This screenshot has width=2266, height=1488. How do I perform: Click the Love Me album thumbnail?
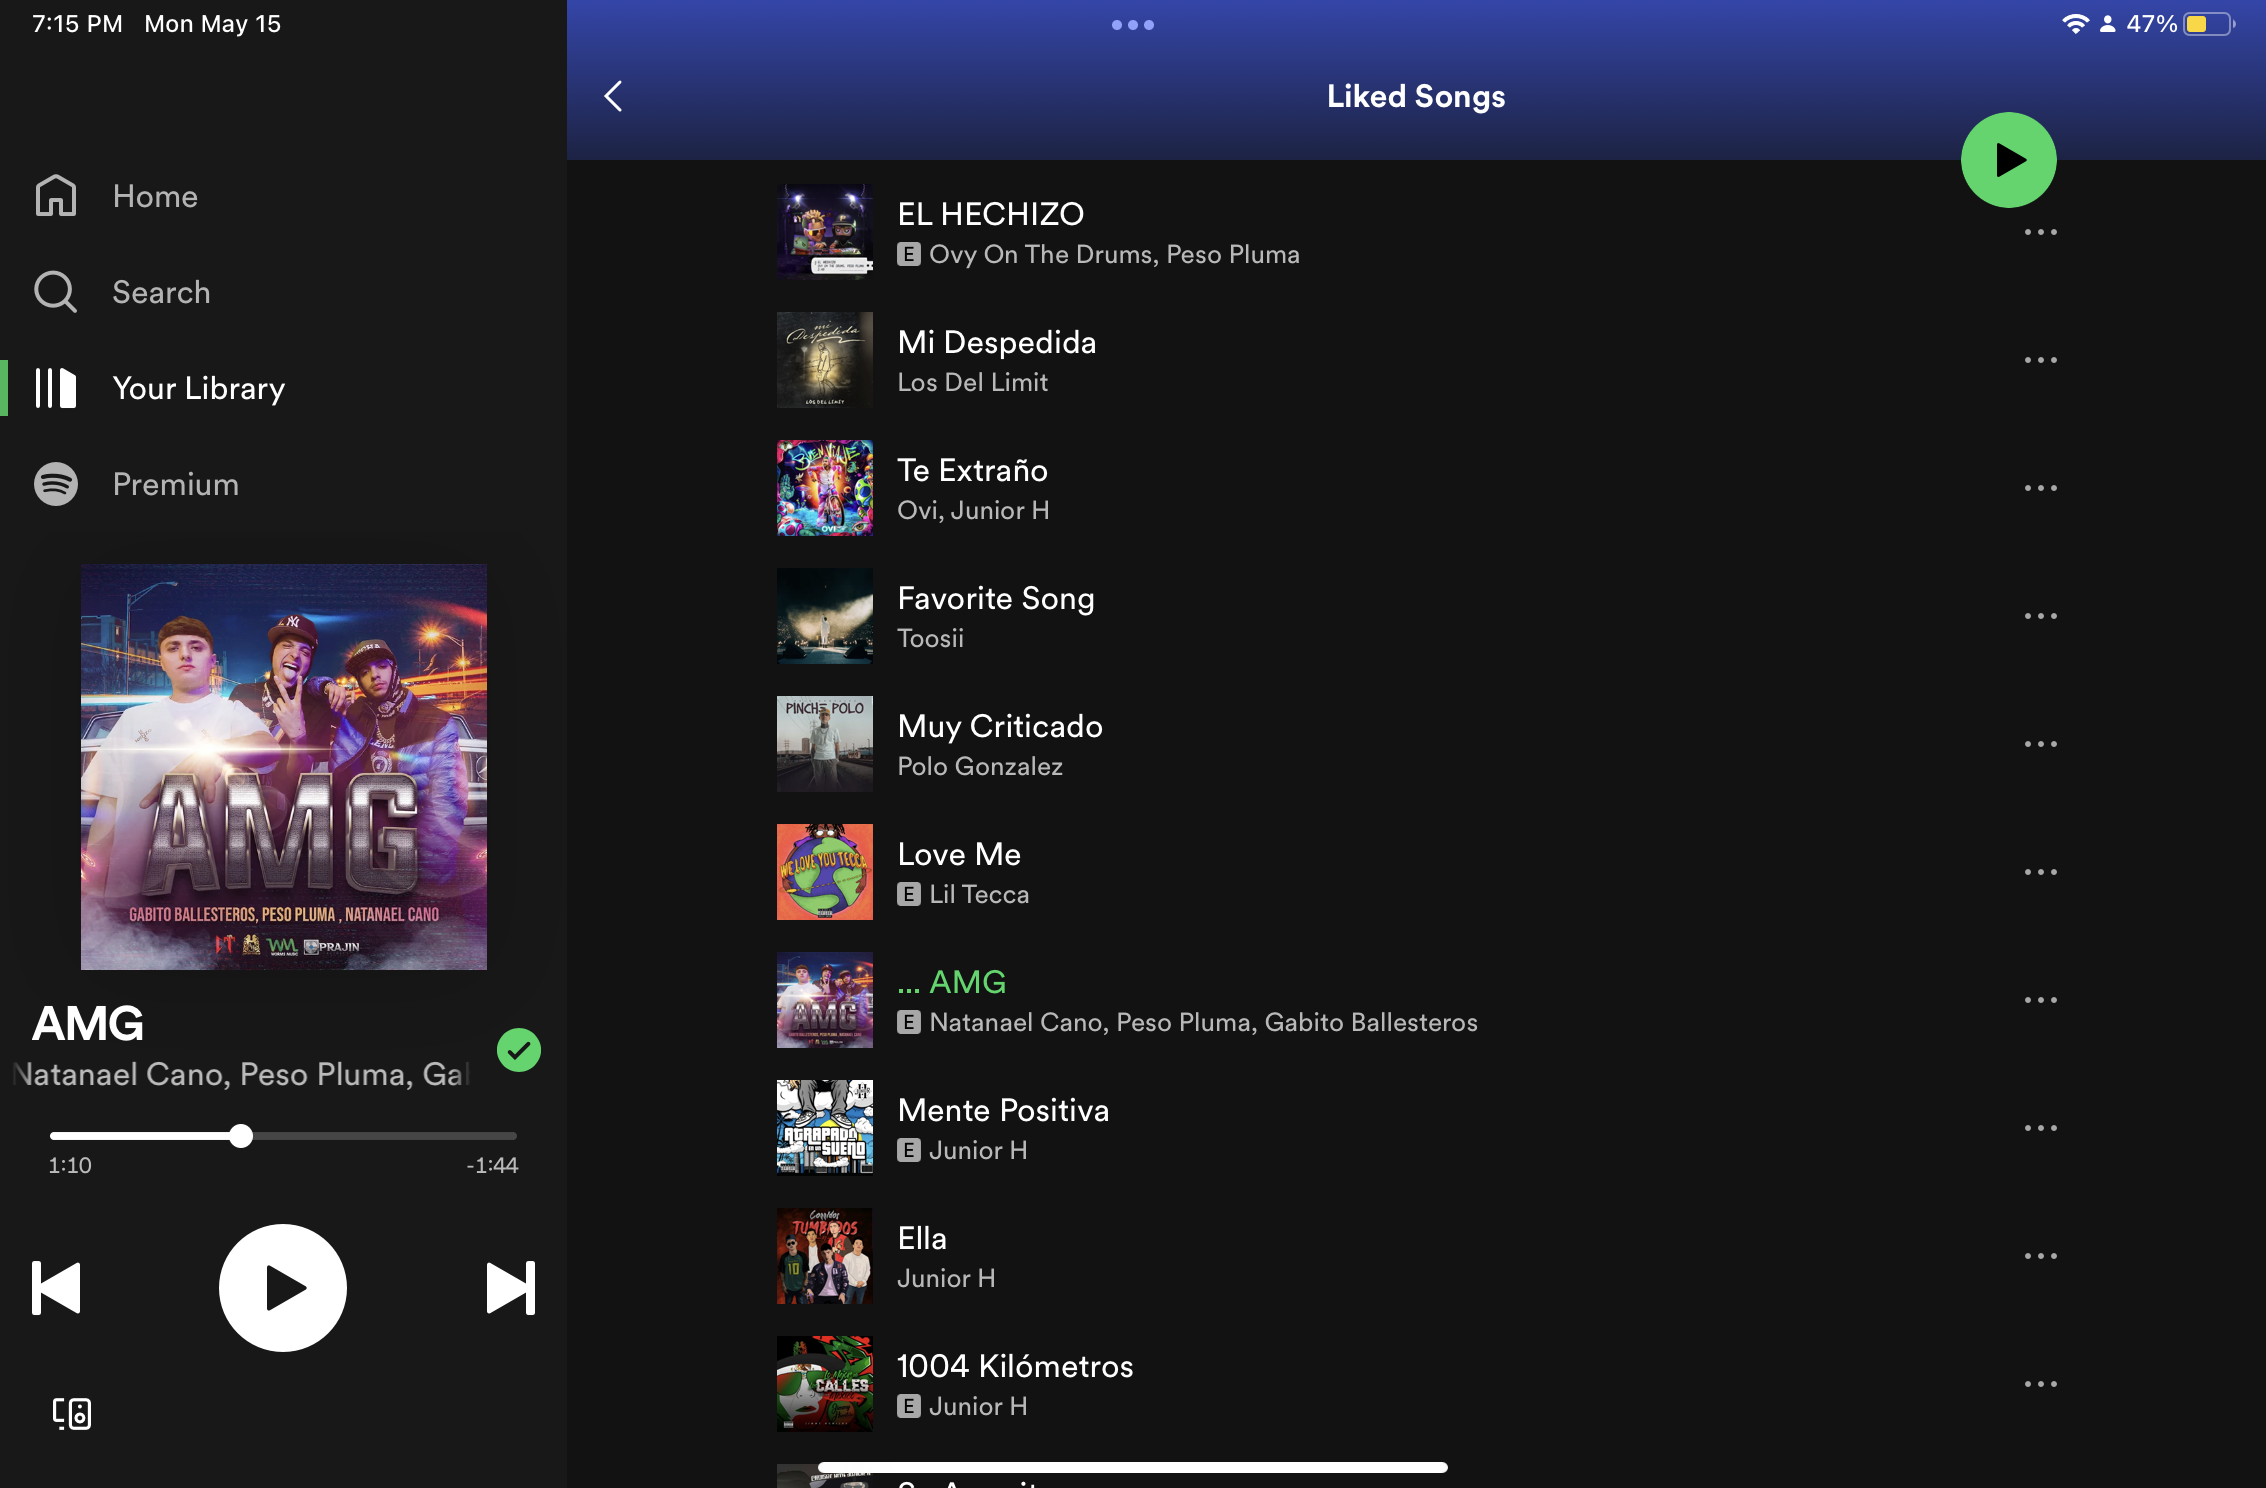(x=825, y=872)
